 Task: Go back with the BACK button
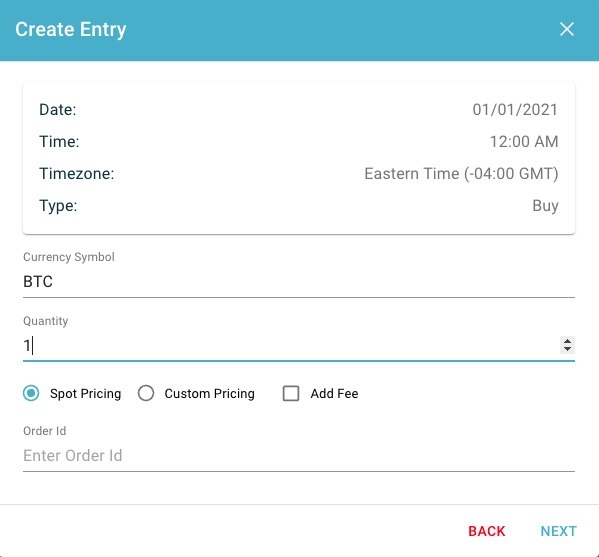click(x=487, y=531)
